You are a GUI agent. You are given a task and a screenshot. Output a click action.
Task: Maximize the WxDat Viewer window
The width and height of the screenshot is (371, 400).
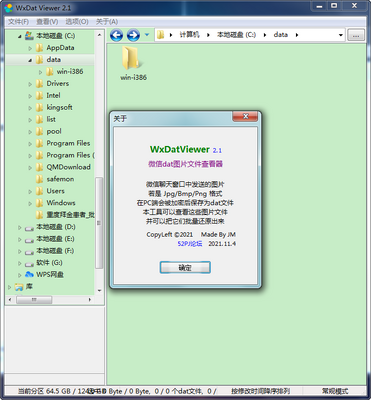coord(334,6)
